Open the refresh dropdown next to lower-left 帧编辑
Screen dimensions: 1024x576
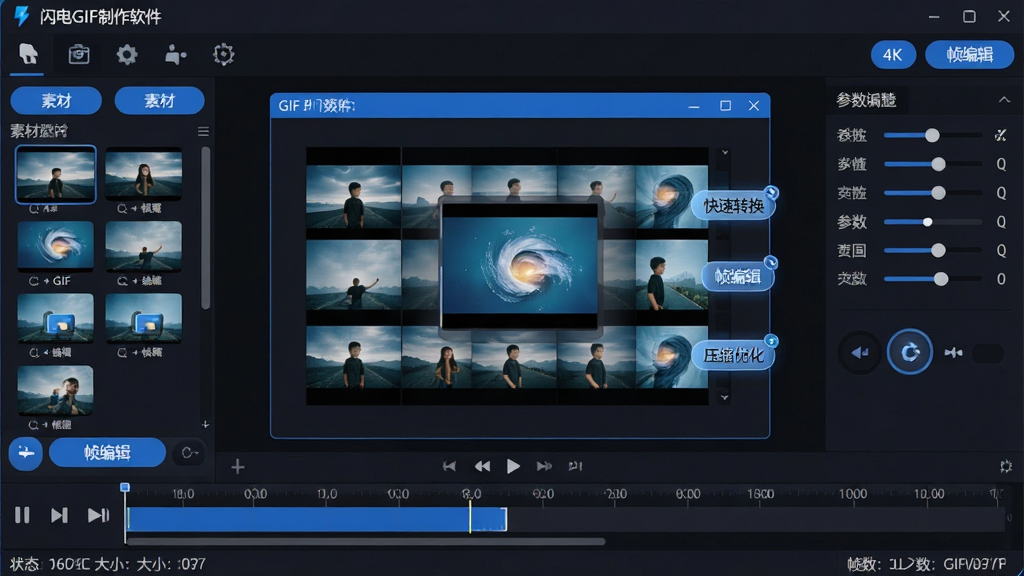[189, 453]
